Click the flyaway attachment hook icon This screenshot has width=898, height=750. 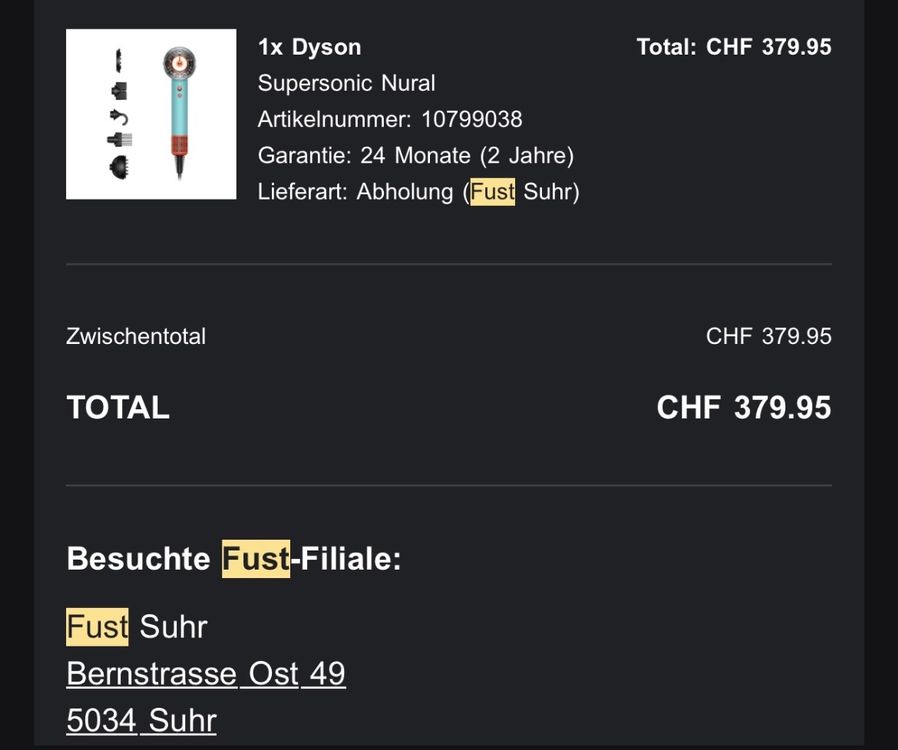tap(119, 116)
